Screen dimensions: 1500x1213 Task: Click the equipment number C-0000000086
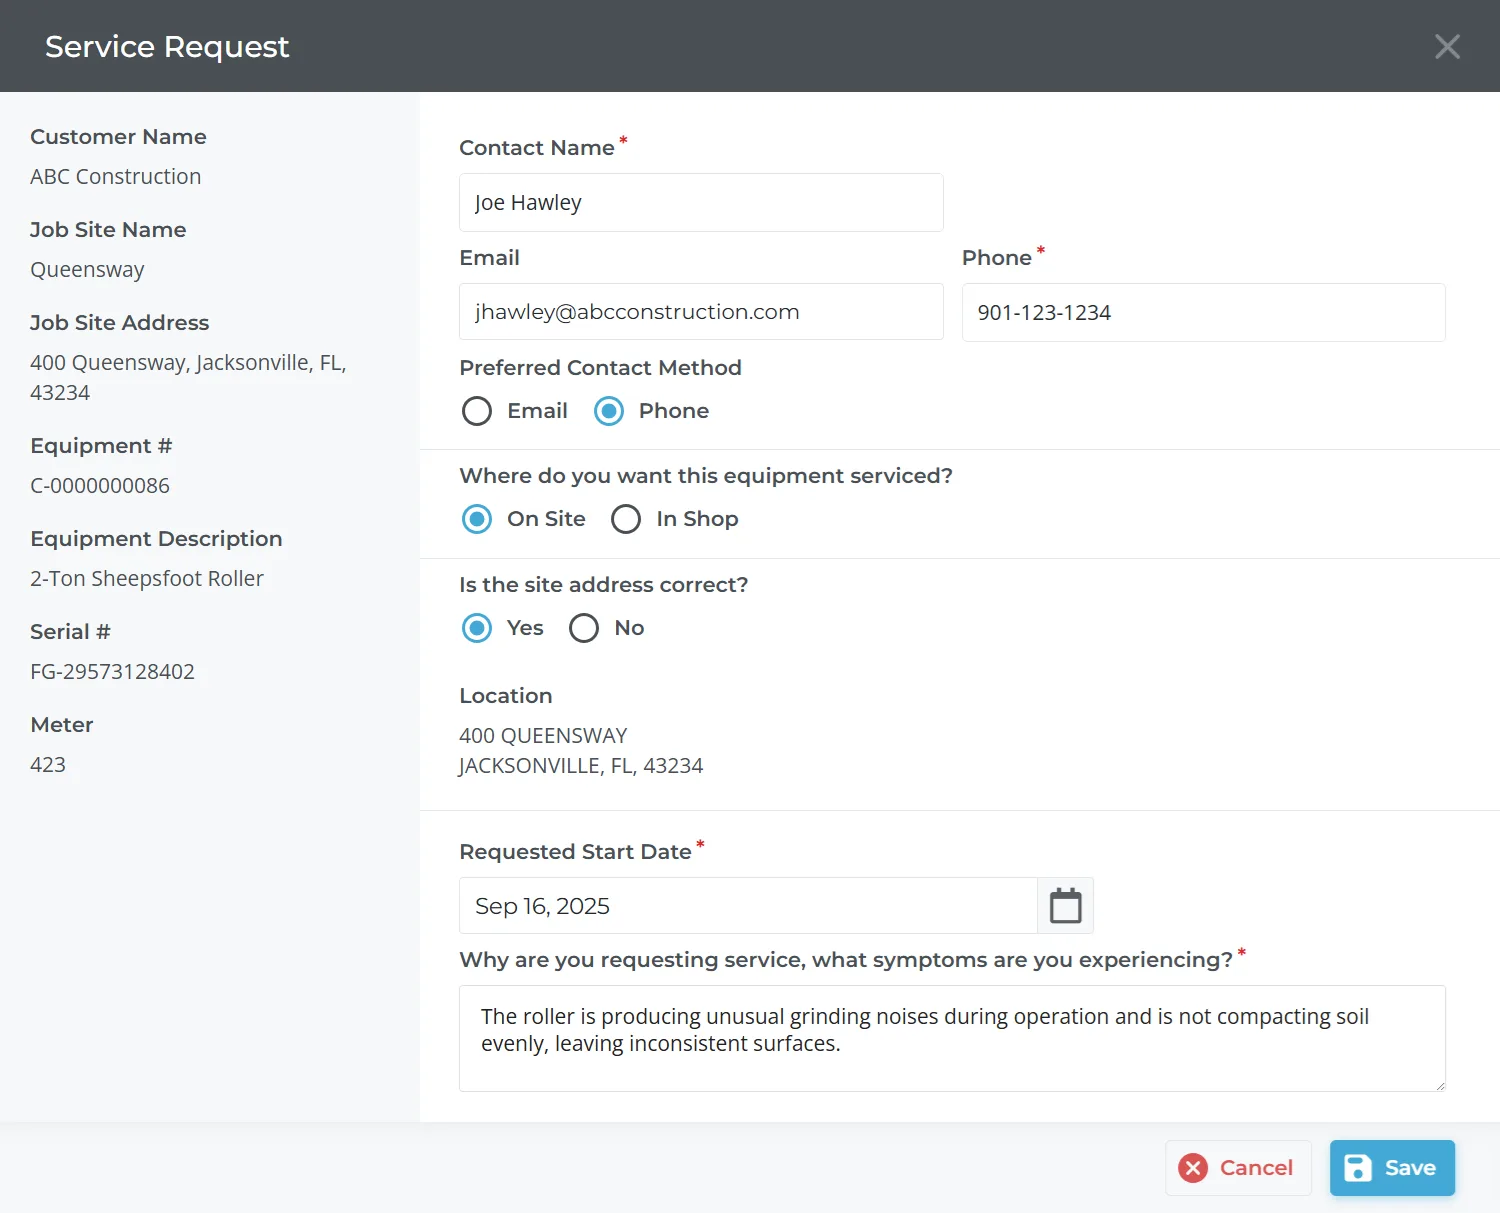coord(100,486)
